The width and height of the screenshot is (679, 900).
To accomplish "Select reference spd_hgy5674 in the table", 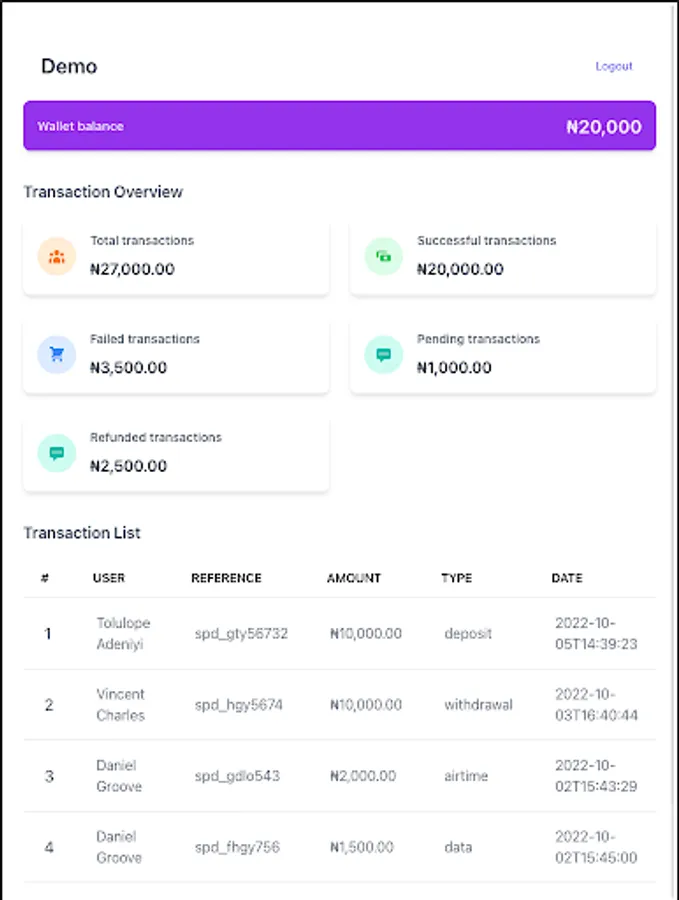I will pyautogui.click(x=239, y=705).
